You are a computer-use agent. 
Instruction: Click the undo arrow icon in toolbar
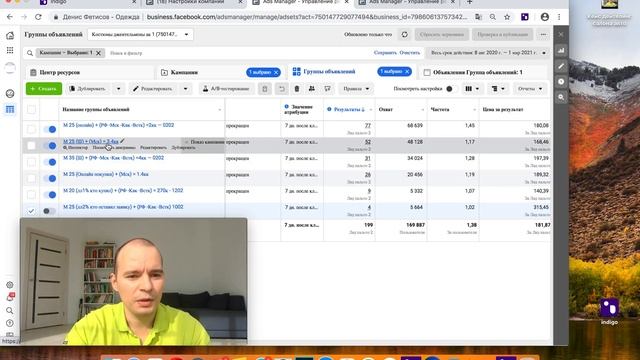(281, 89)
